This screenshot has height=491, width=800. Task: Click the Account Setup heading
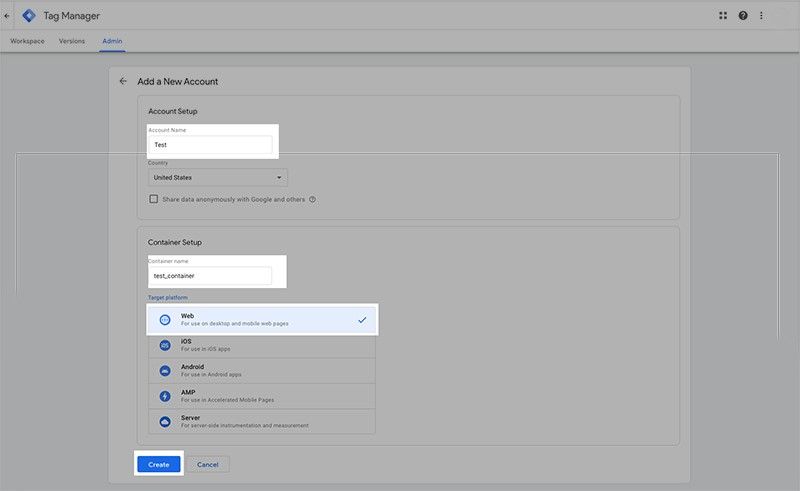(x=172, y=111)
